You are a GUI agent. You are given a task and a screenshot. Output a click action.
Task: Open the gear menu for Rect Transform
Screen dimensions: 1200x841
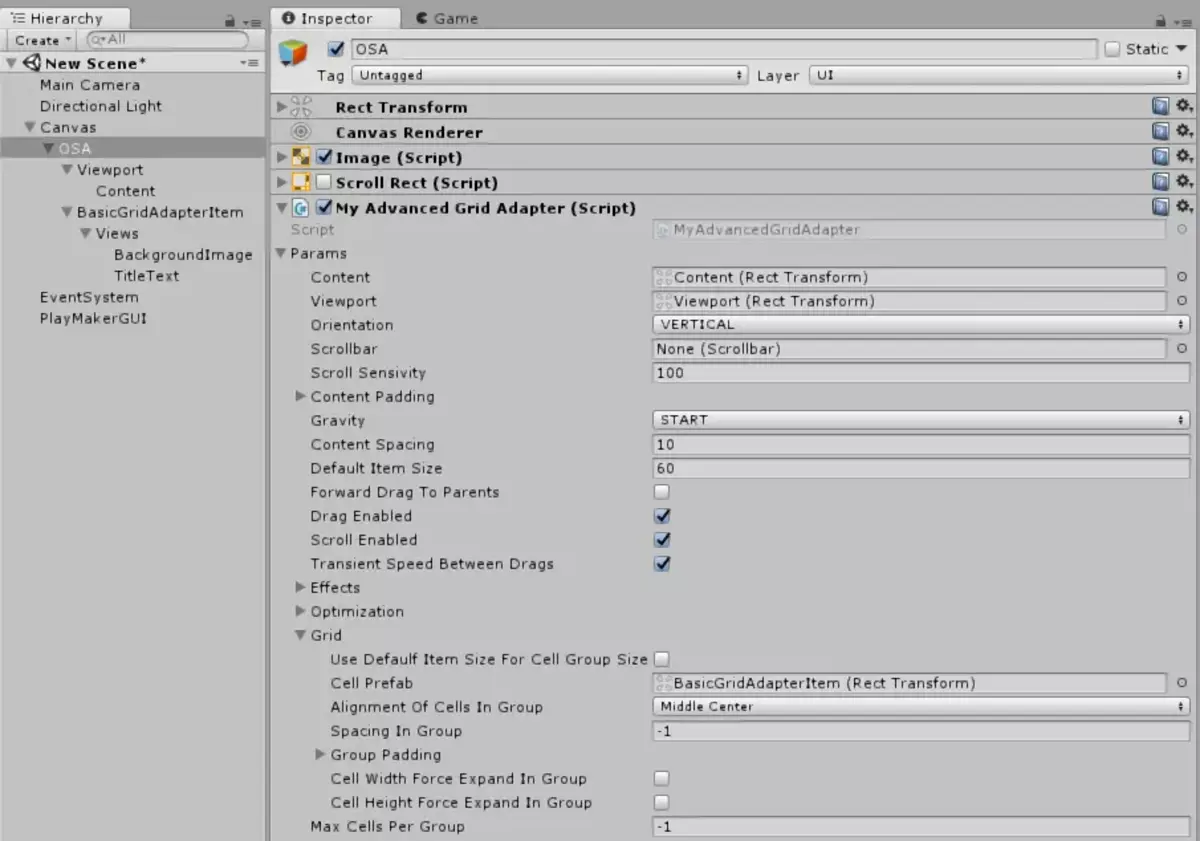click(1183, 106)
